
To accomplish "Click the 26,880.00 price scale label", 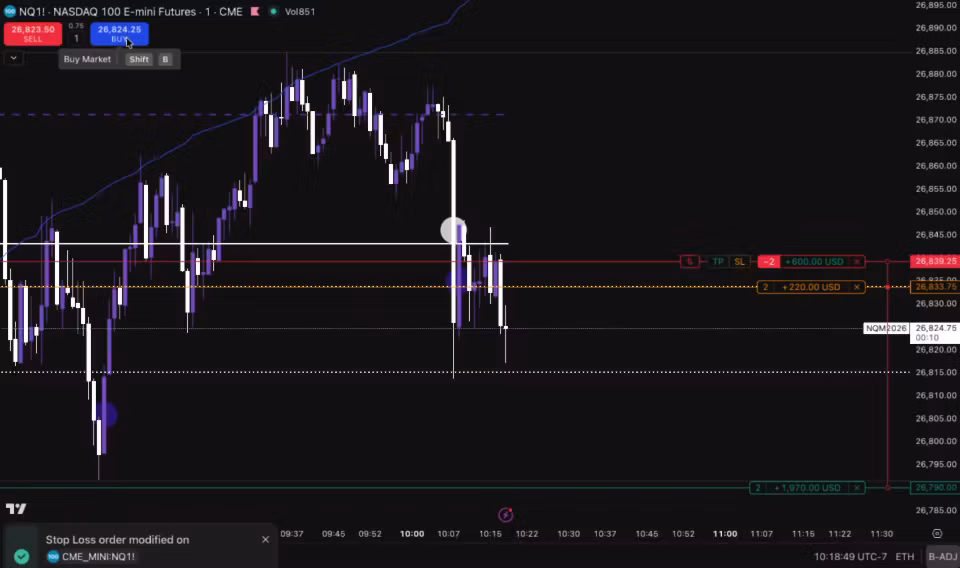I will pos(936,73).
